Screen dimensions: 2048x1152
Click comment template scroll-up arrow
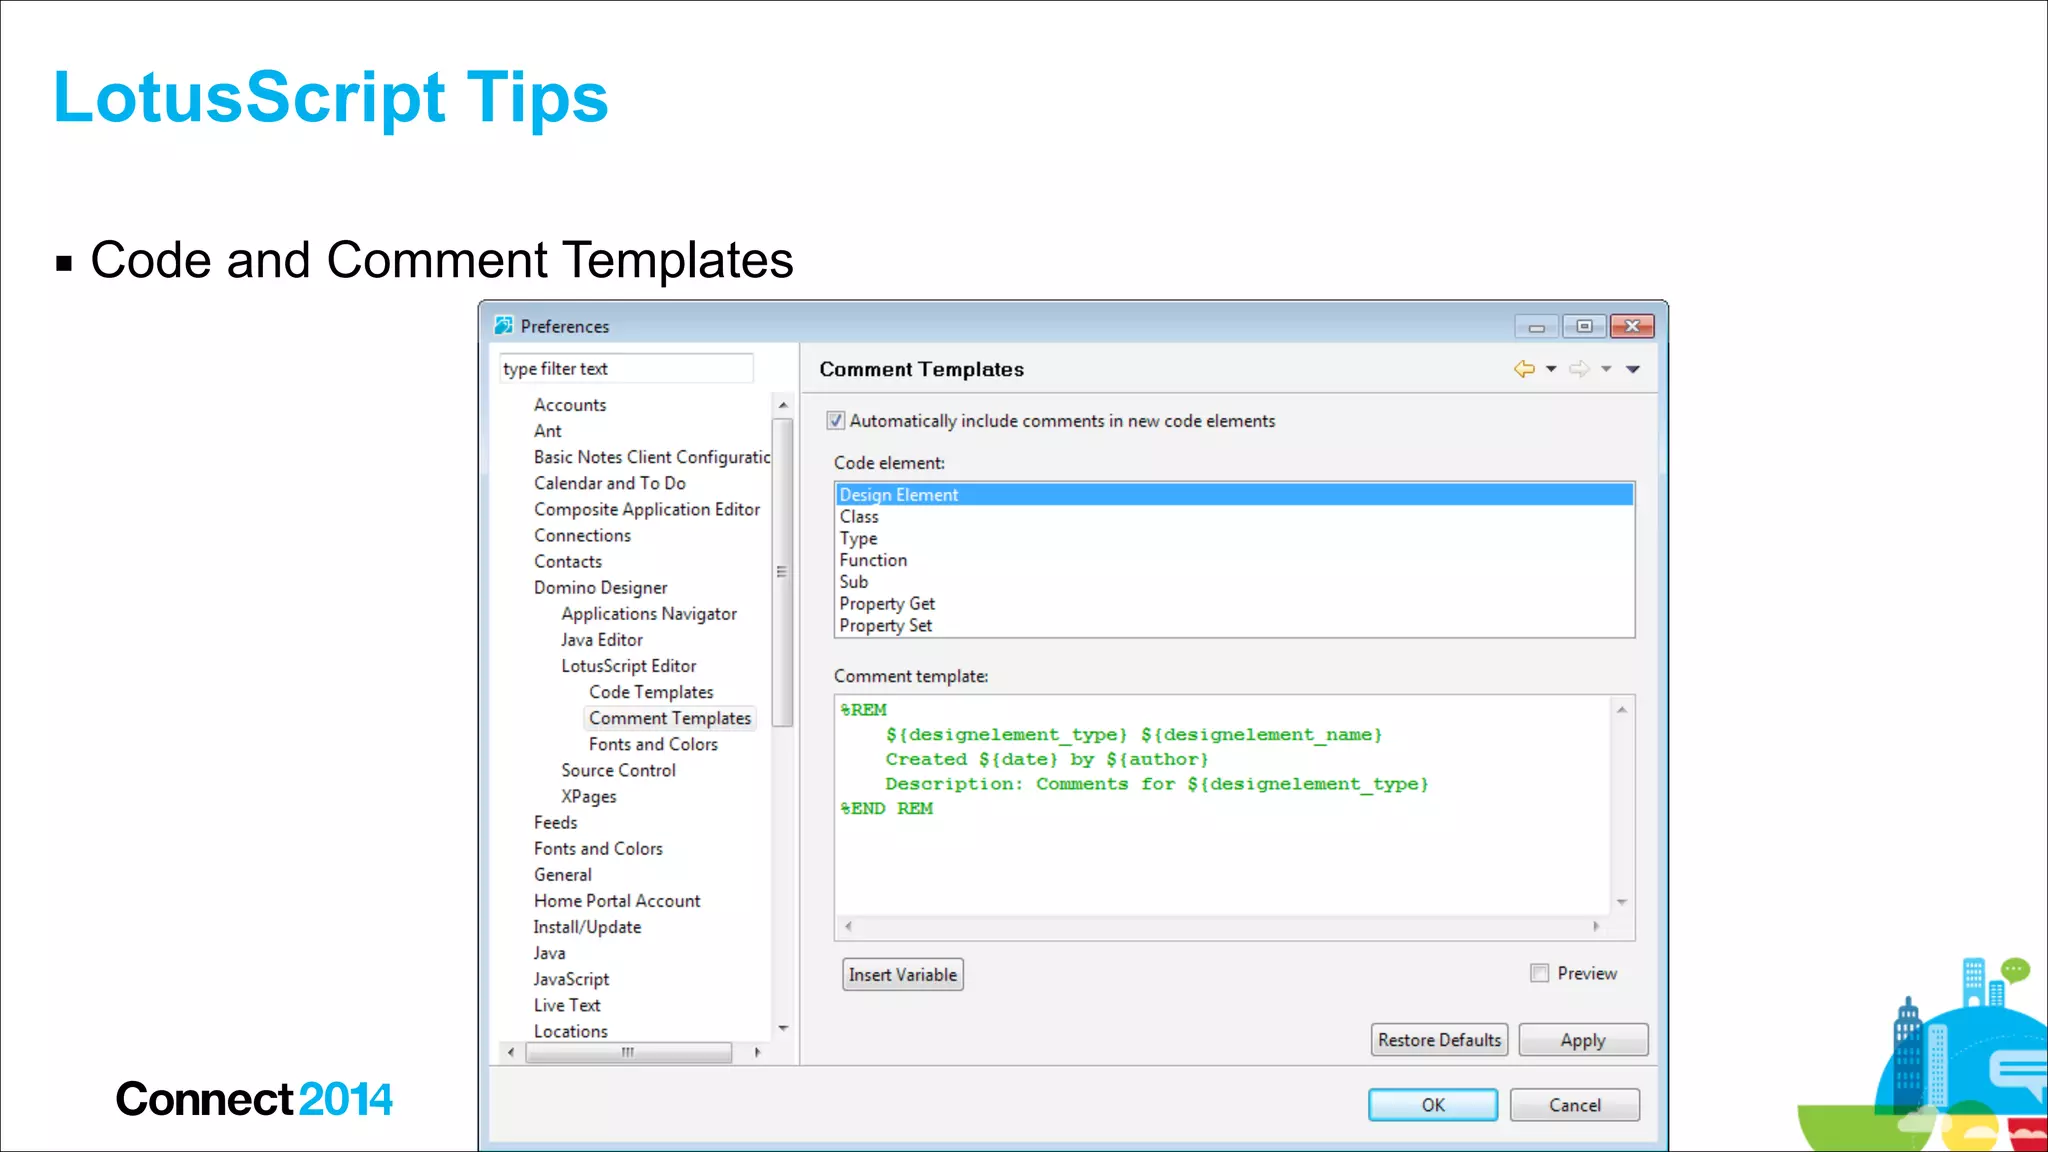click(1622, 710)
